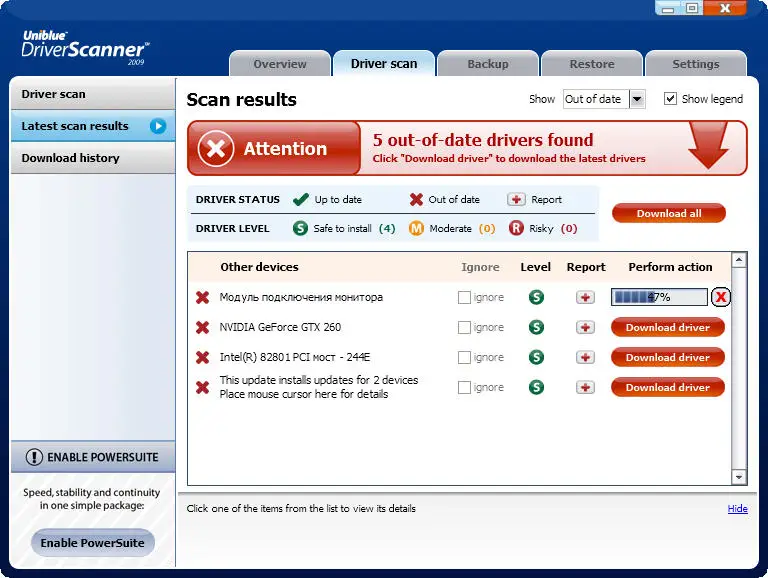Viewport: 768px width, 578px height.
Task: Download driver for the 2 devices update
Action: 668,387
